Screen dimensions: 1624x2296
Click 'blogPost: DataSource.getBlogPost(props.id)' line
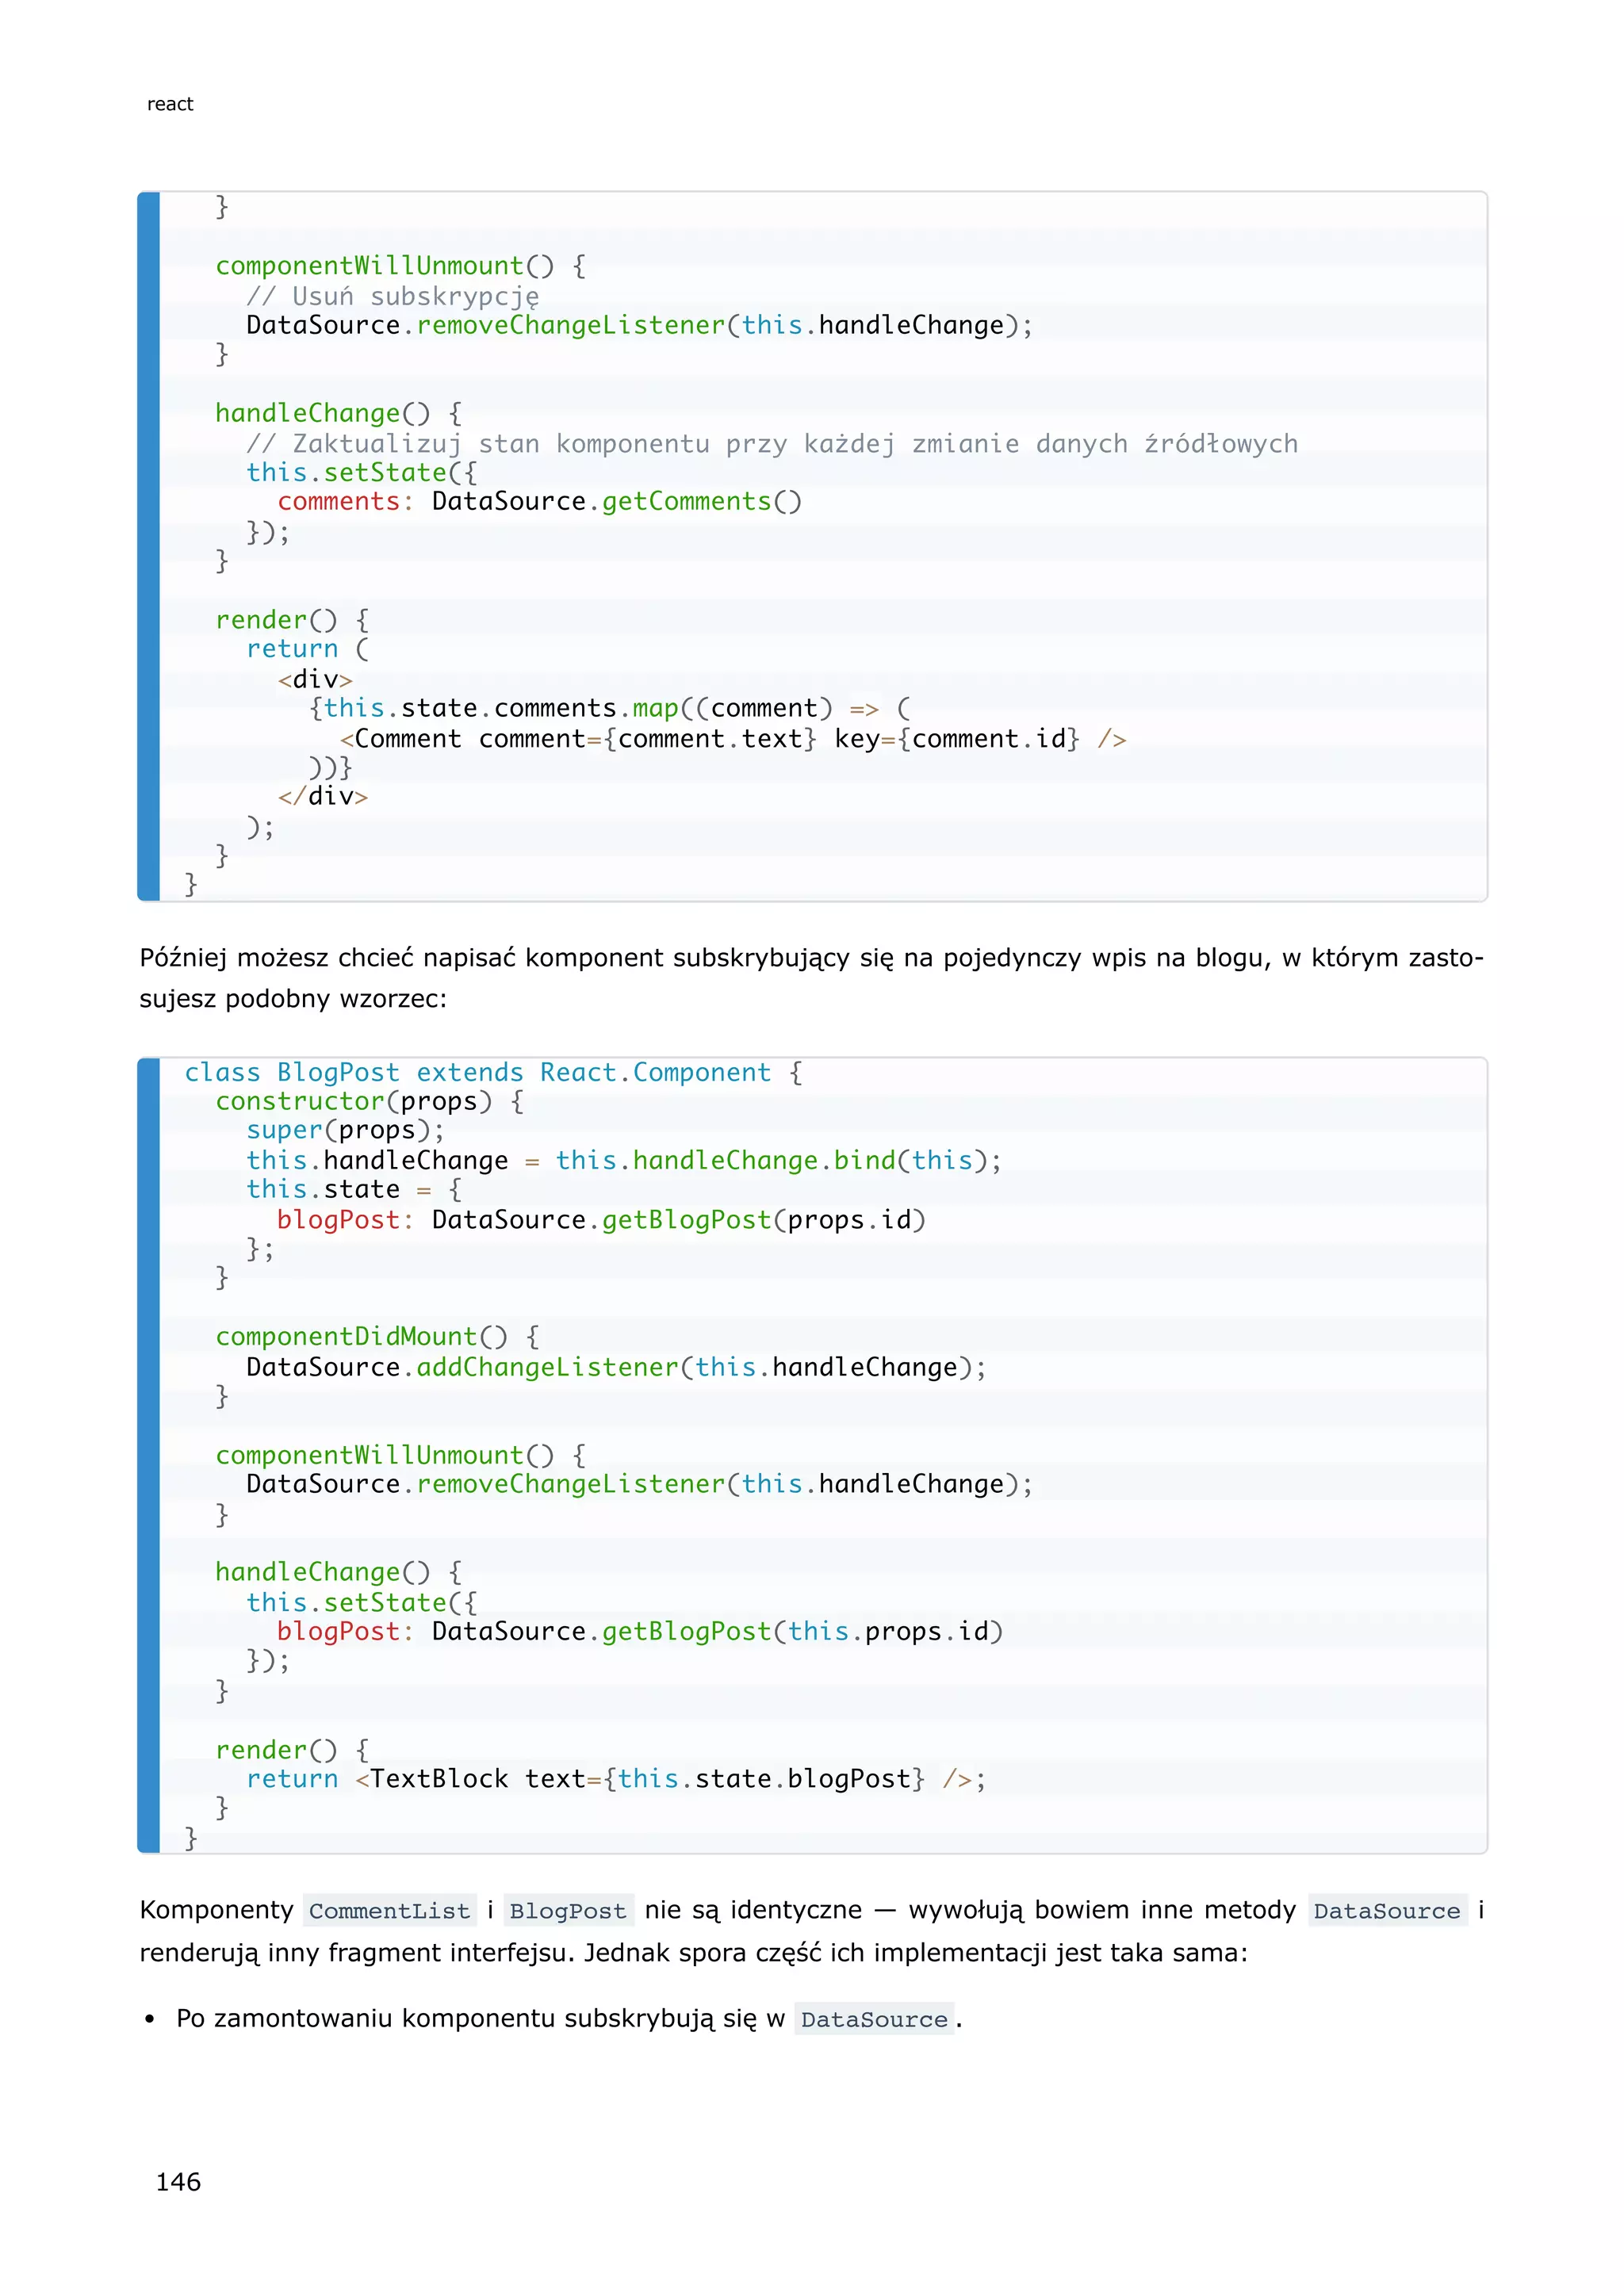[x=601, y=1219]
